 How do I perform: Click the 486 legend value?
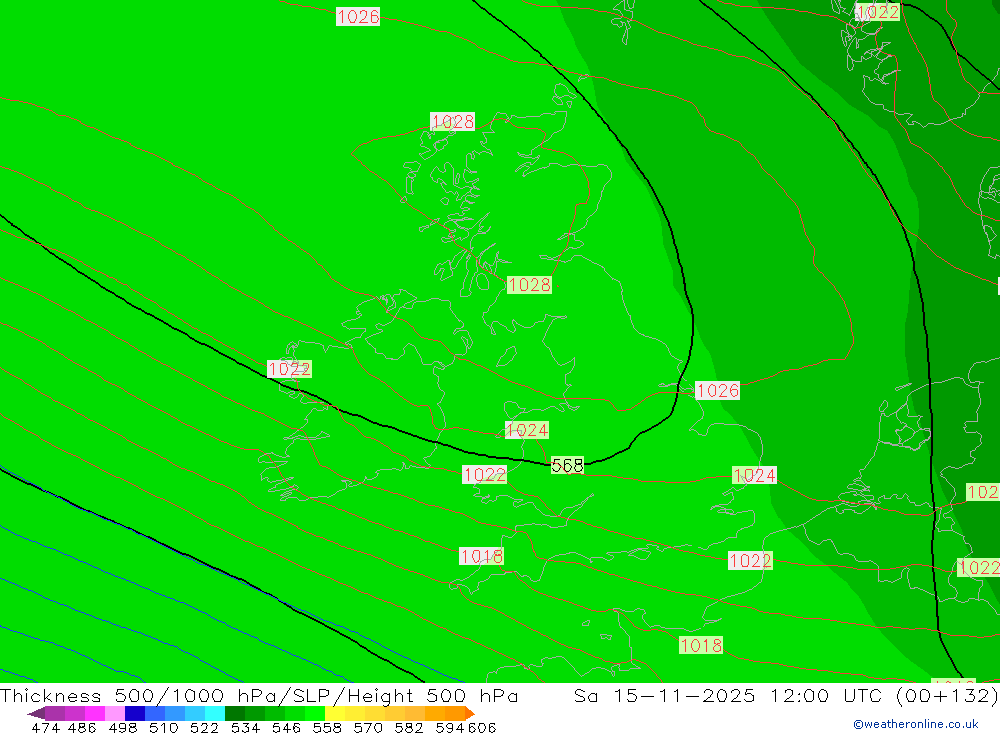click(82, 727)
